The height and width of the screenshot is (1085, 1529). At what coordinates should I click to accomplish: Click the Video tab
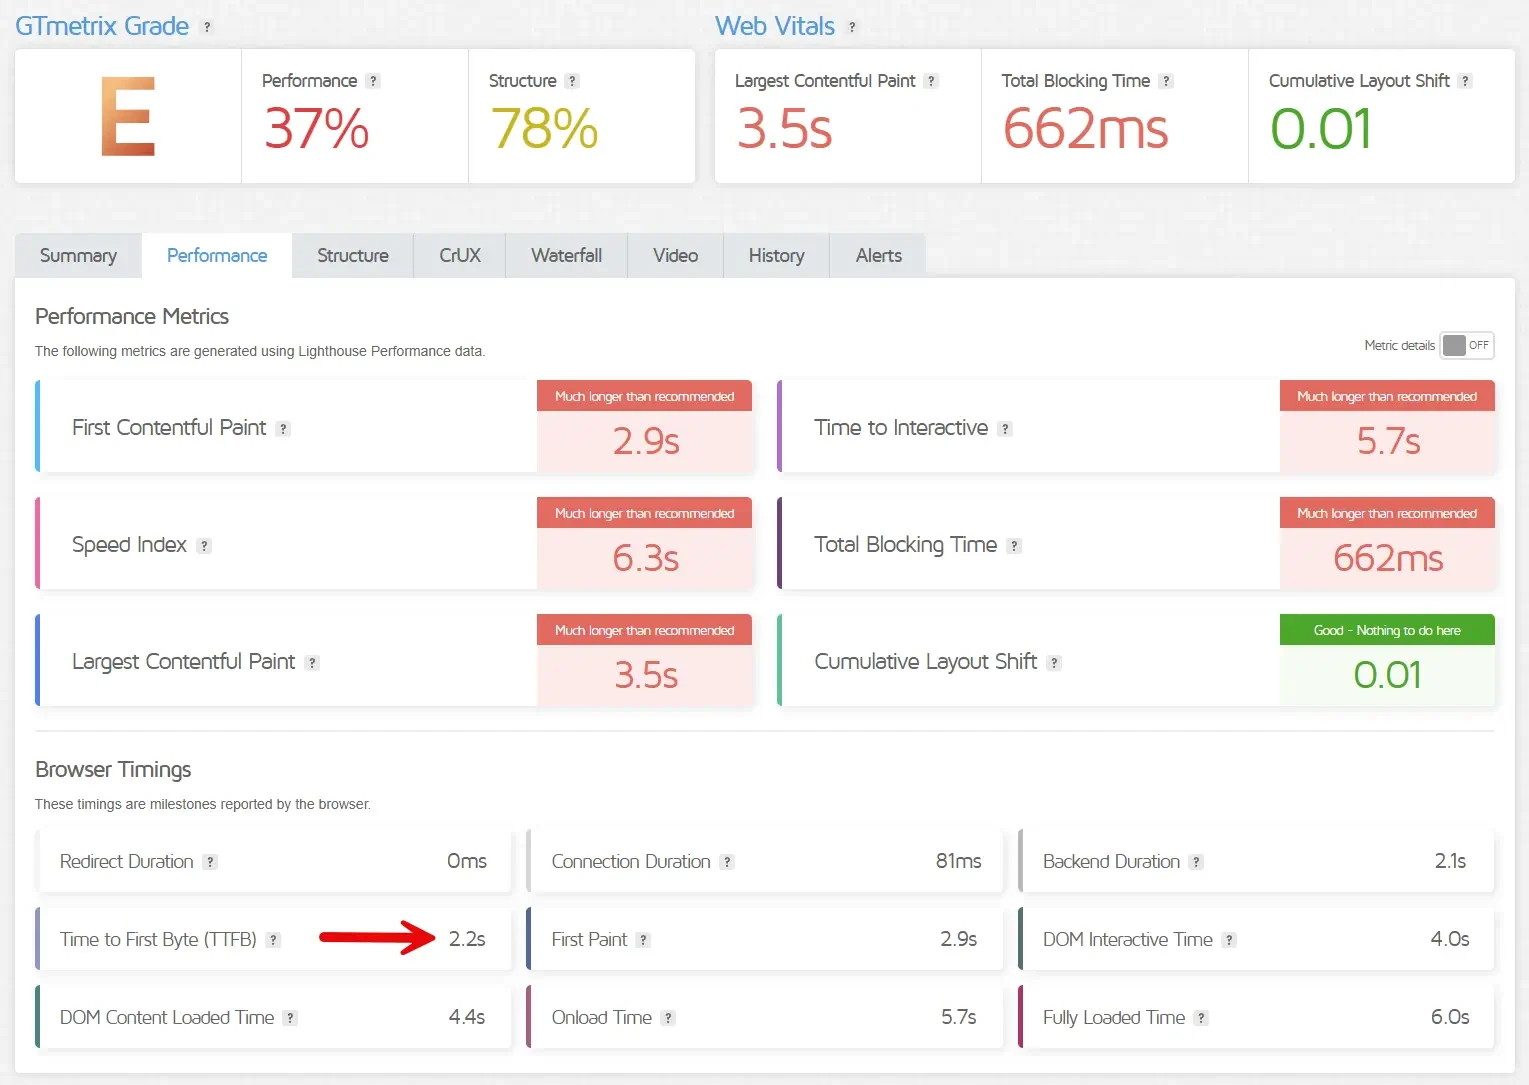[675, 256]
